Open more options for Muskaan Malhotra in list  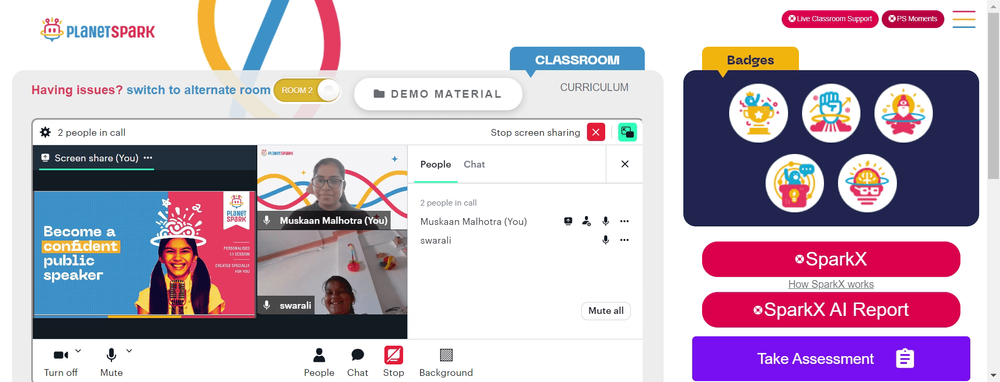(x=624, y=221)
